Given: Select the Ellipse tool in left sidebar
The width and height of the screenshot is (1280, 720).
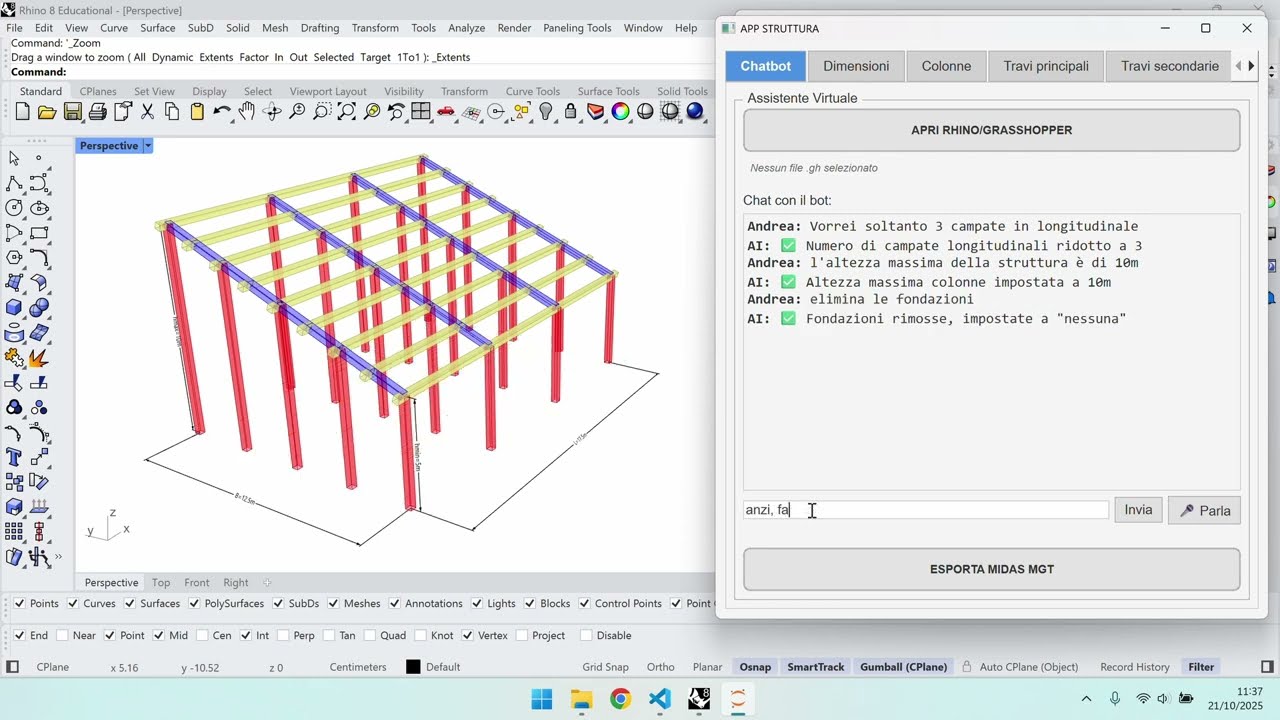Looking at the screenshot, I should tap(39, 208).
